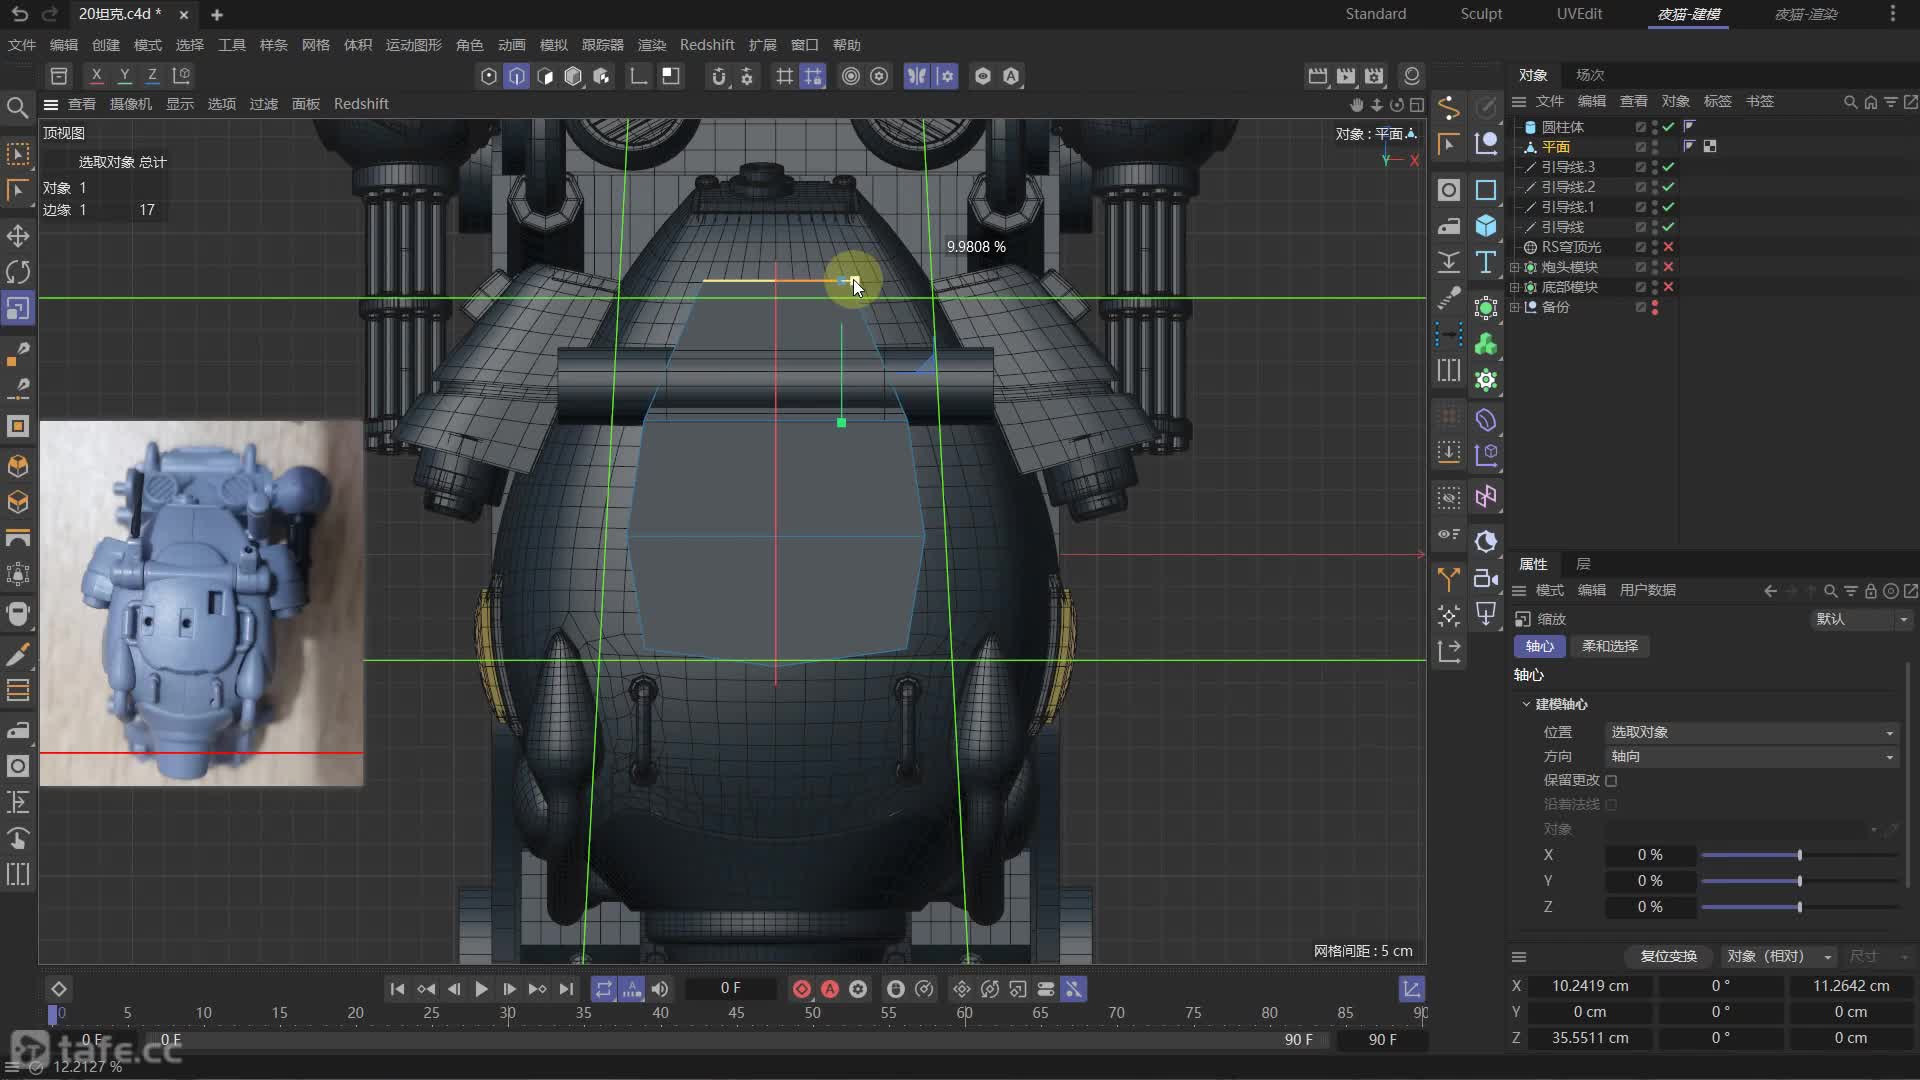Image resolution: width=1920 pixels, height=1080 pixels.
Task: Toggle Z axis lock
Action: [x=152, y=75]
